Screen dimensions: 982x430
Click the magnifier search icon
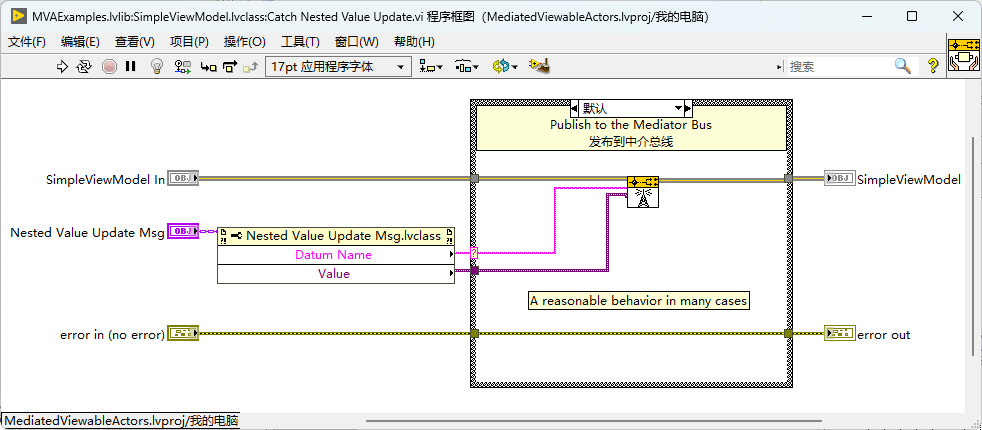902,66
